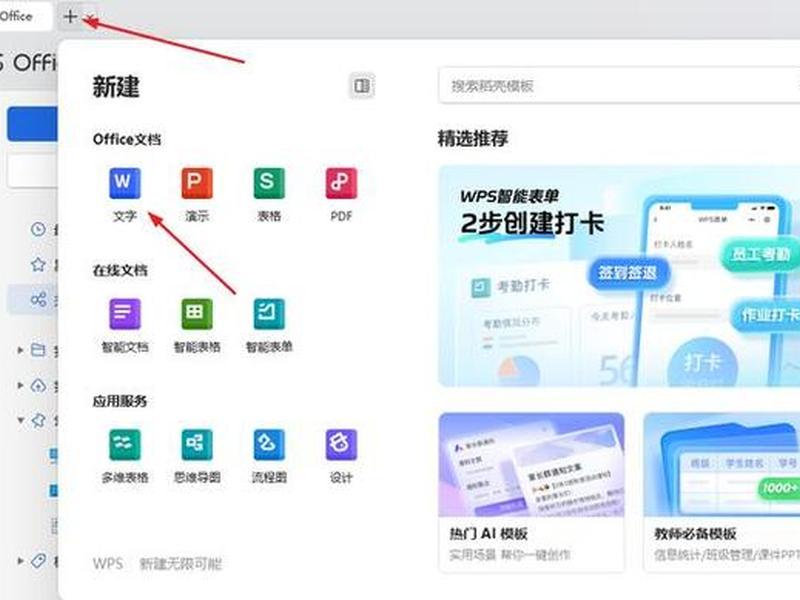The width and height of the screenshot is (800, 600).
Task: Open the folder icon in sidebar
Action: [38, 350]
